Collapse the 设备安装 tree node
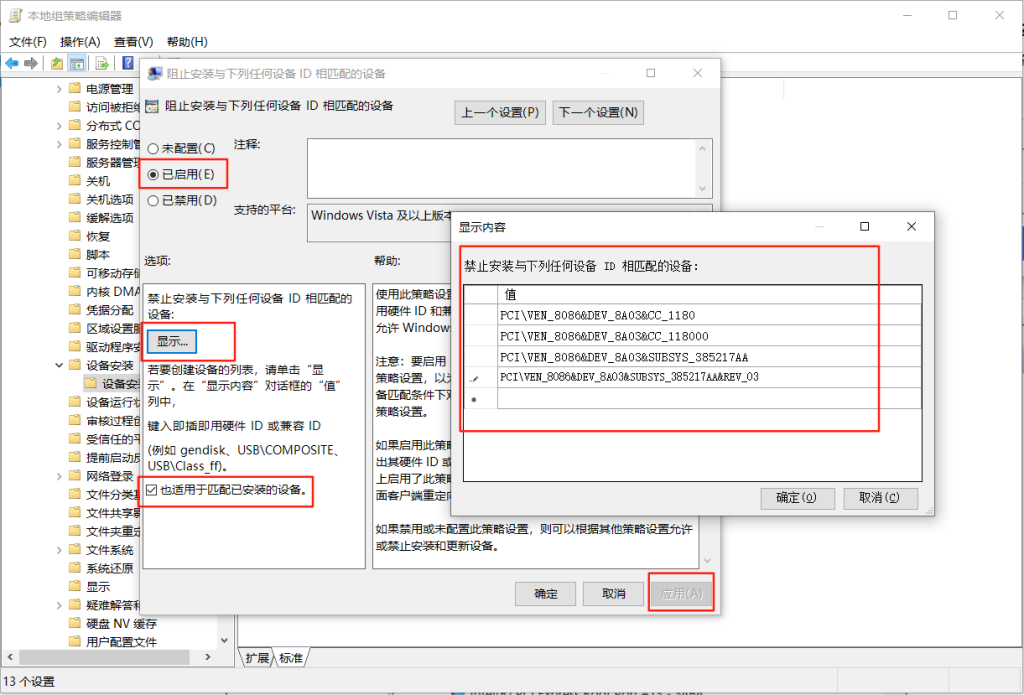The image size is (1024, 695). tap(59, 365)
